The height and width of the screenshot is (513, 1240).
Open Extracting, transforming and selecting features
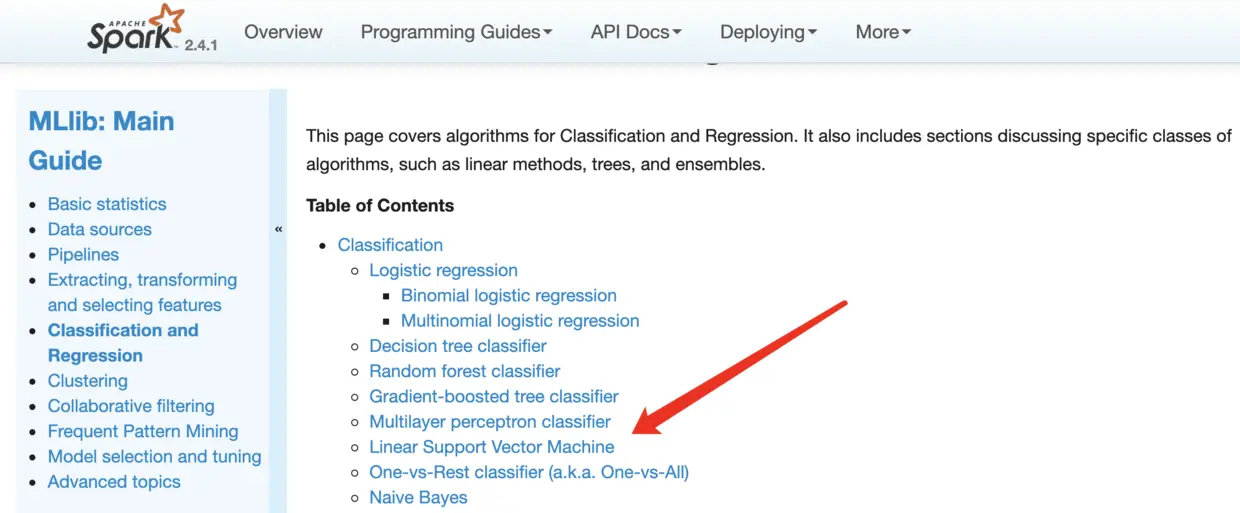click(142, 292)
